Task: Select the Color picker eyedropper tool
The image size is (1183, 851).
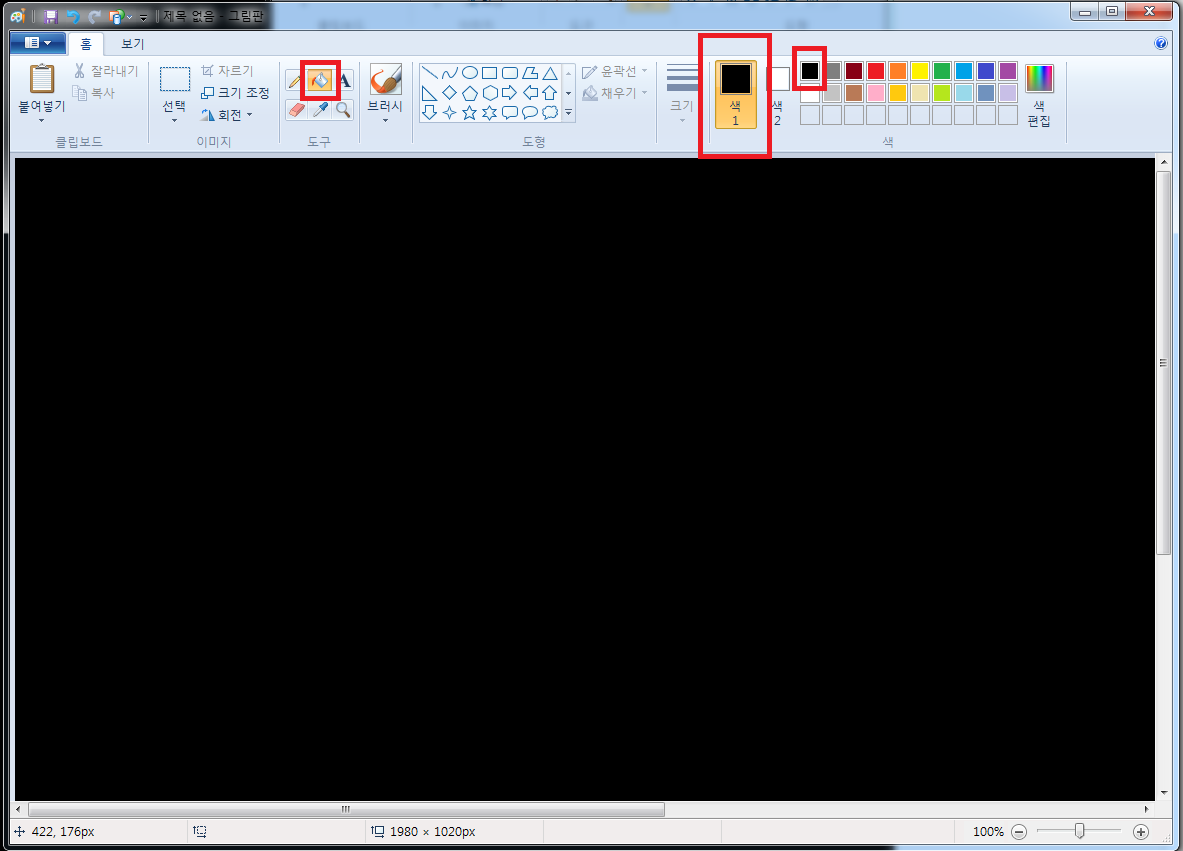Action: [321, 110]
